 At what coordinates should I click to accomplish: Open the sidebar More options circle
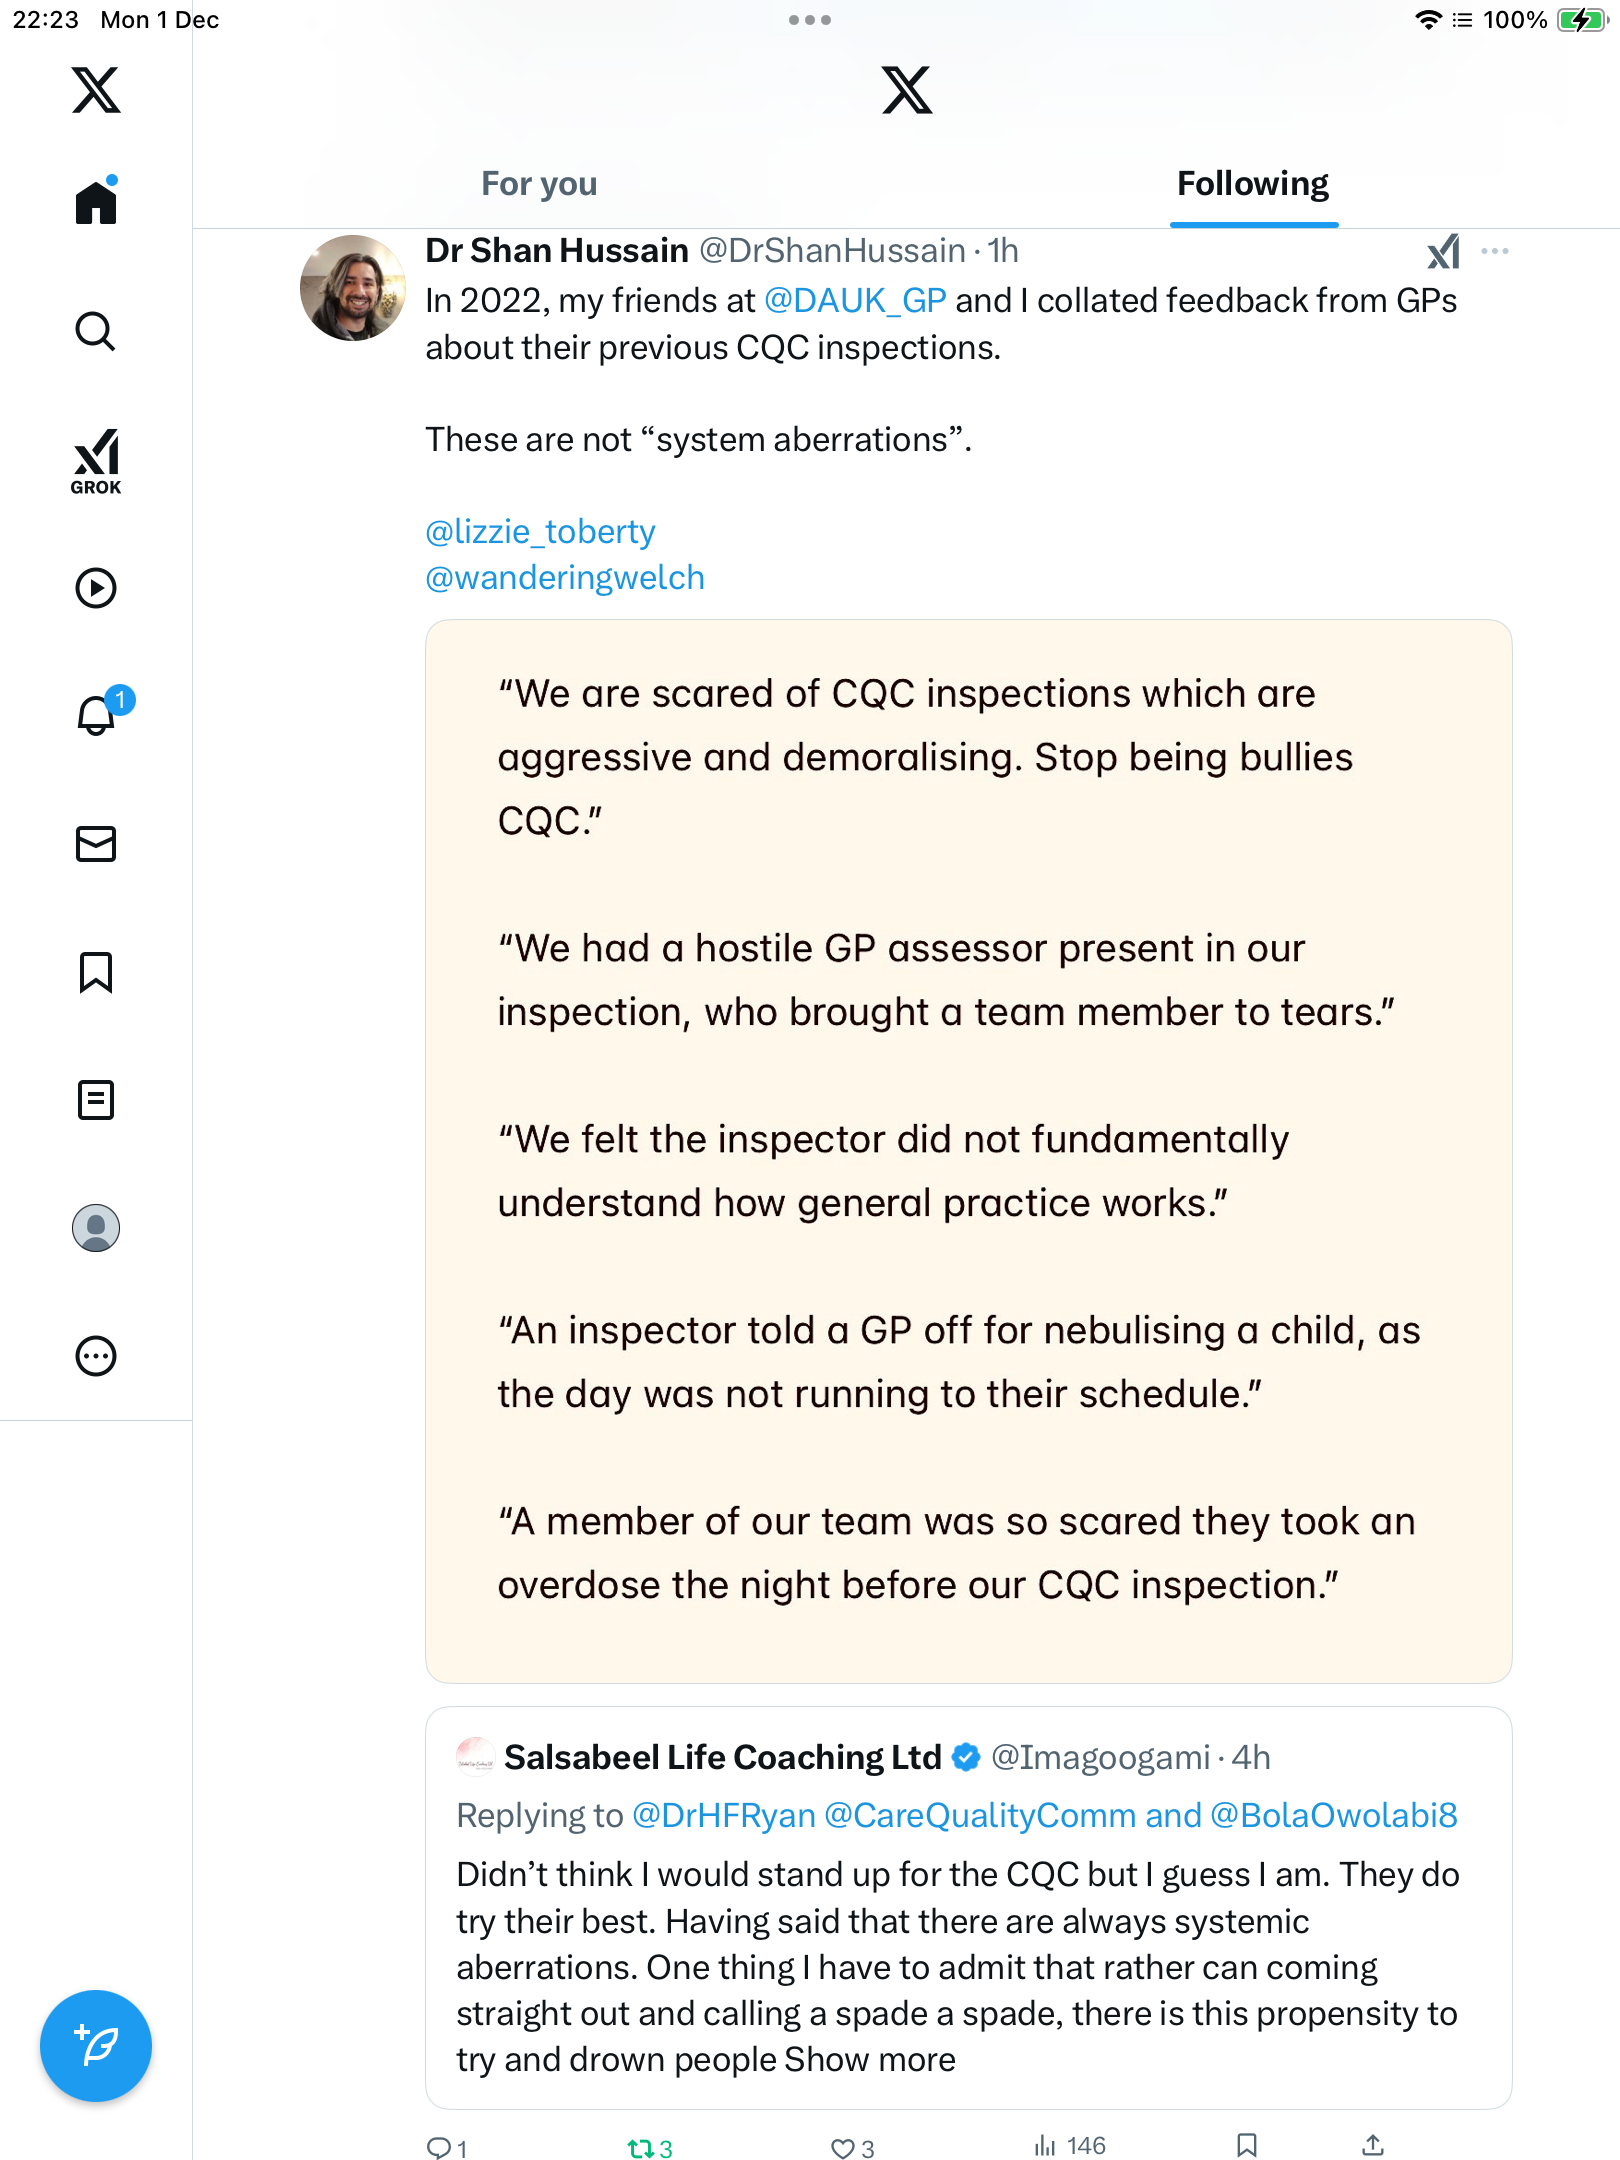point(96,1356)
